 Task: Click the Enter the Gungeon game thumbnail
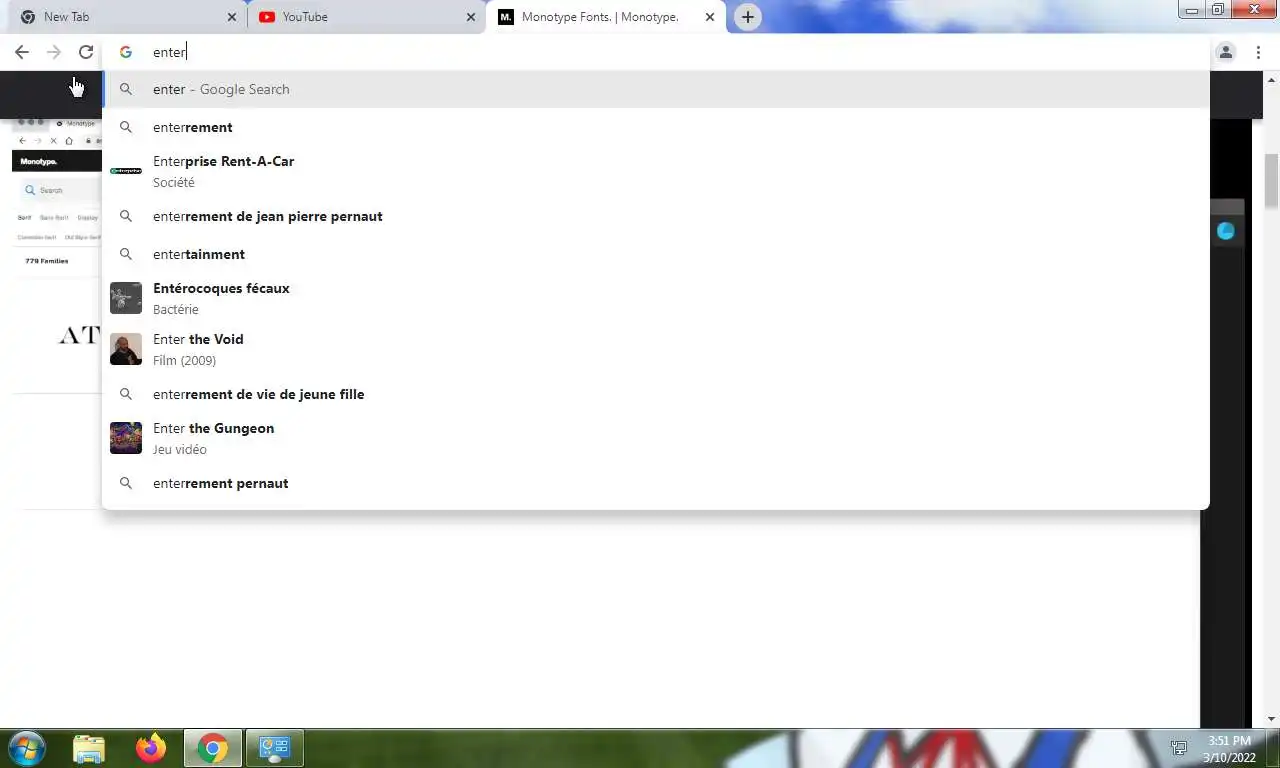(126, 438)
